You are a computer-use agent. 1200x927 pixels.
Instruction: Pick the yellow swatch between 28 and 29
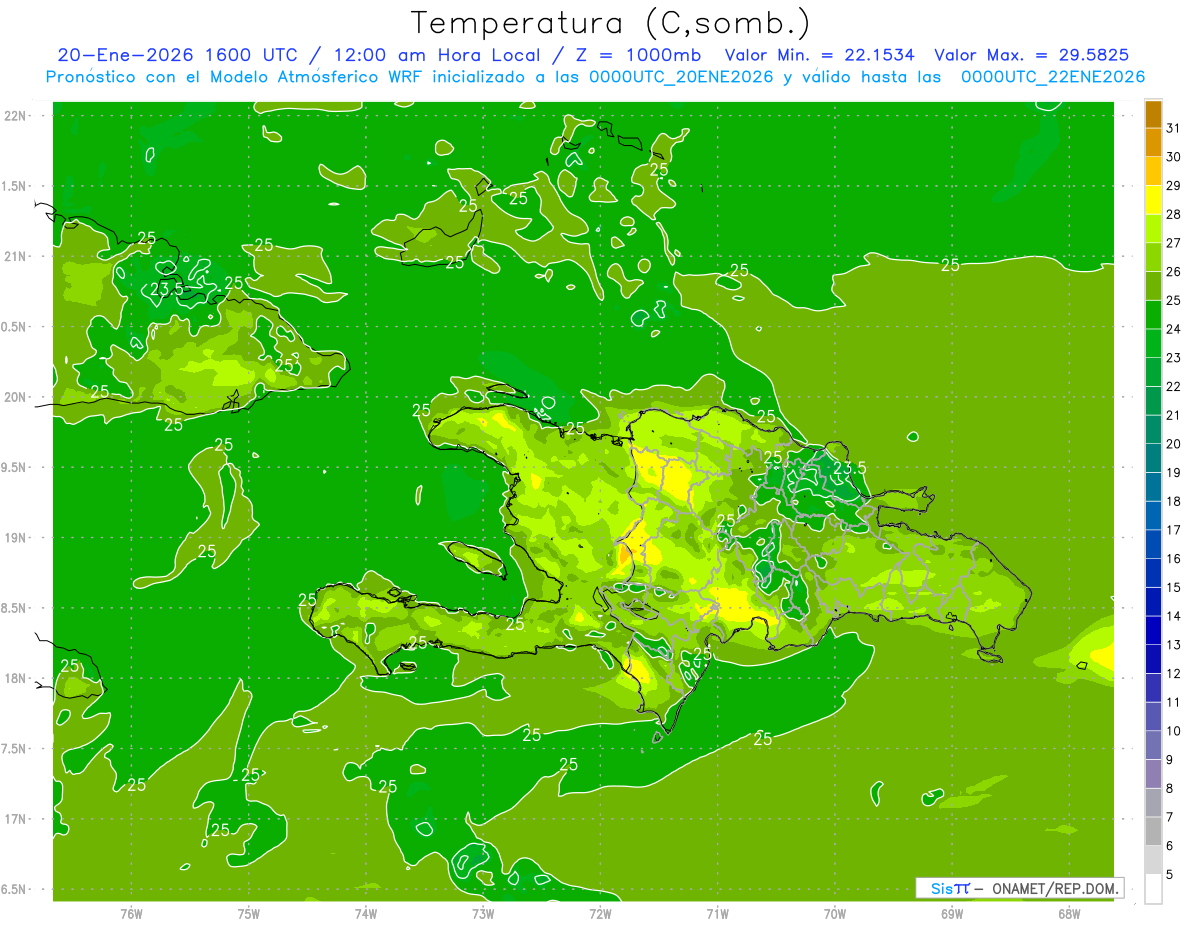pos(1153,200)
